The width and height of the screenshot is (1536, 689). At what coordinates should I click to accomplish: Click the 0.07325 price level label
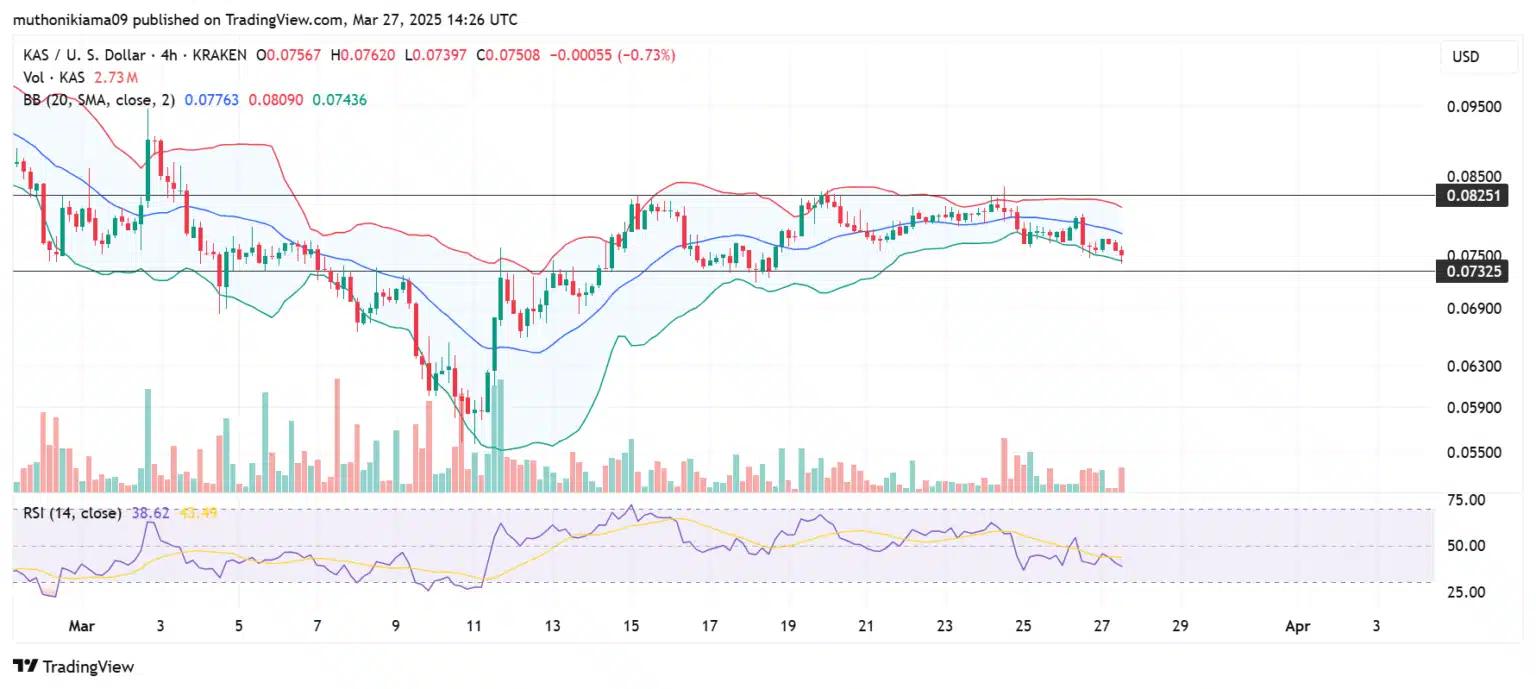click(x=1472, y=271)
